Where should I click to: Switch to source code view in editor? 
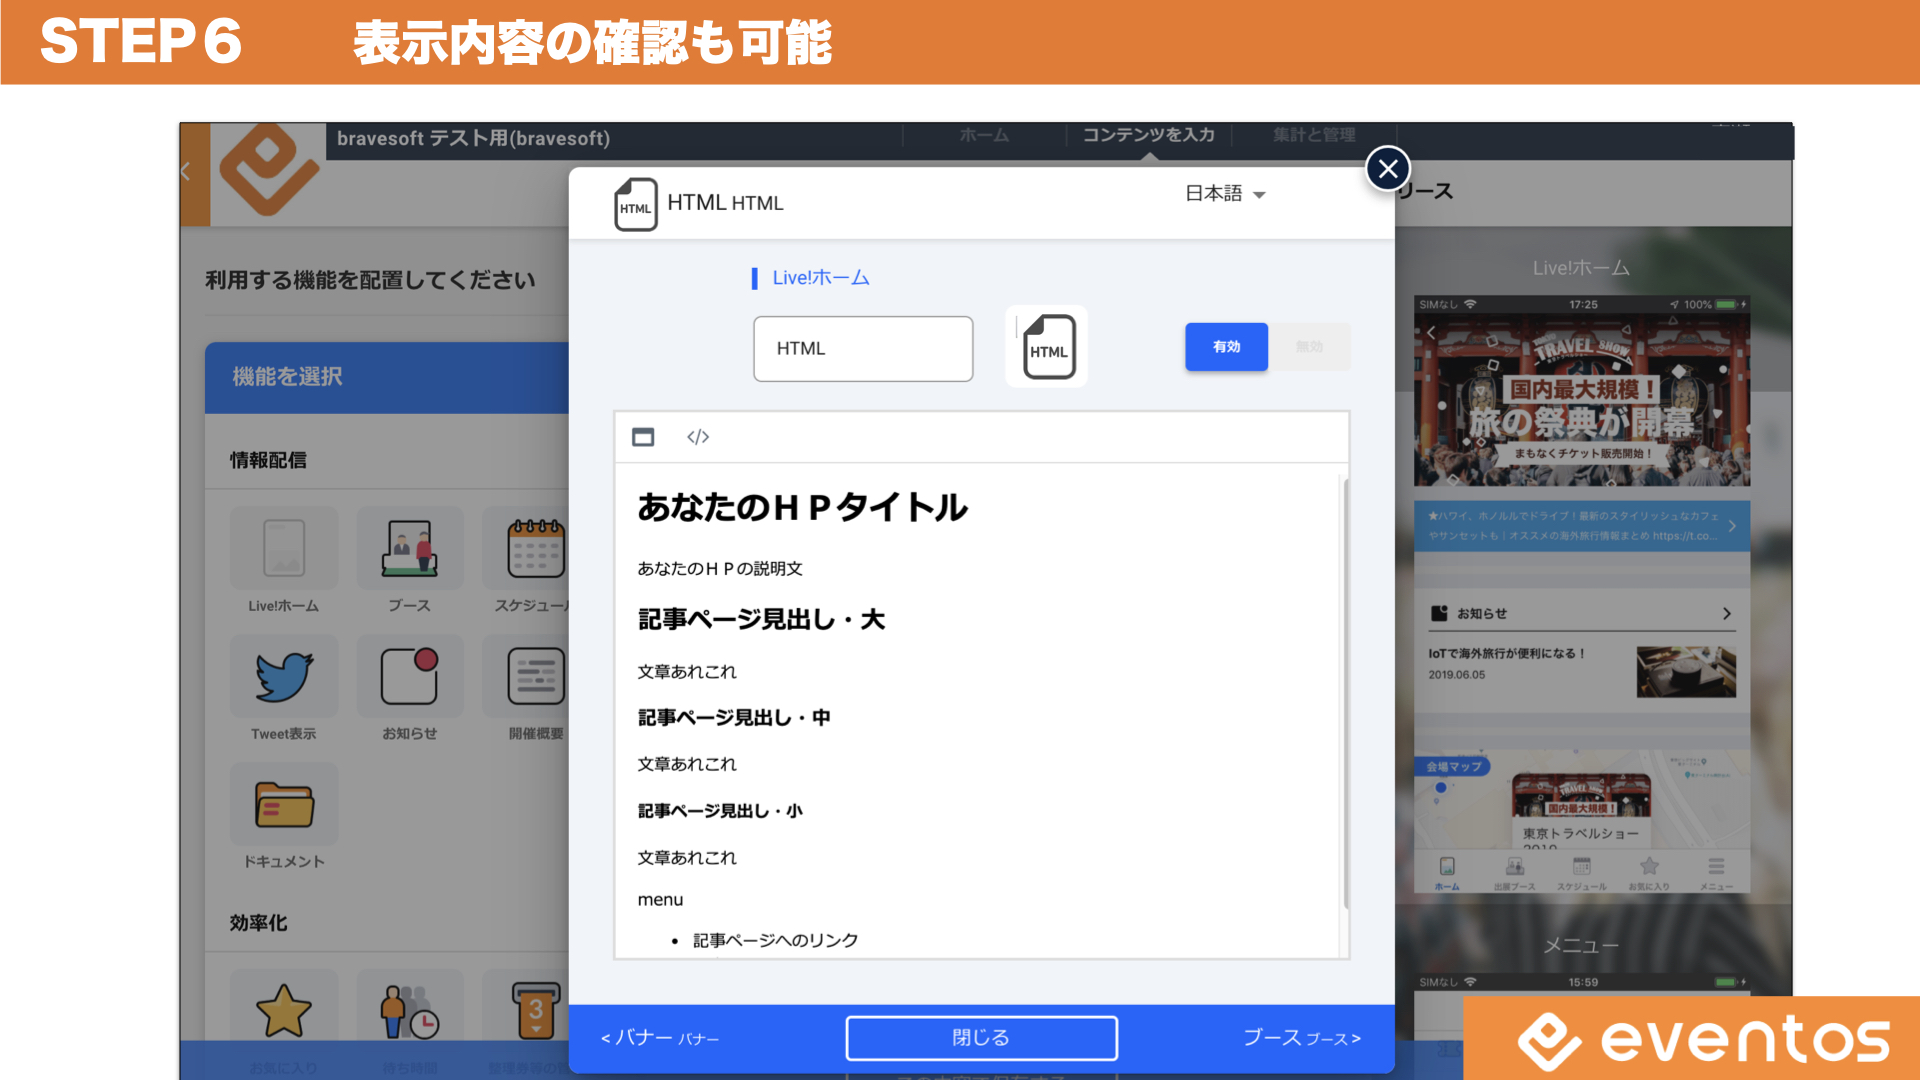(698, 437)
